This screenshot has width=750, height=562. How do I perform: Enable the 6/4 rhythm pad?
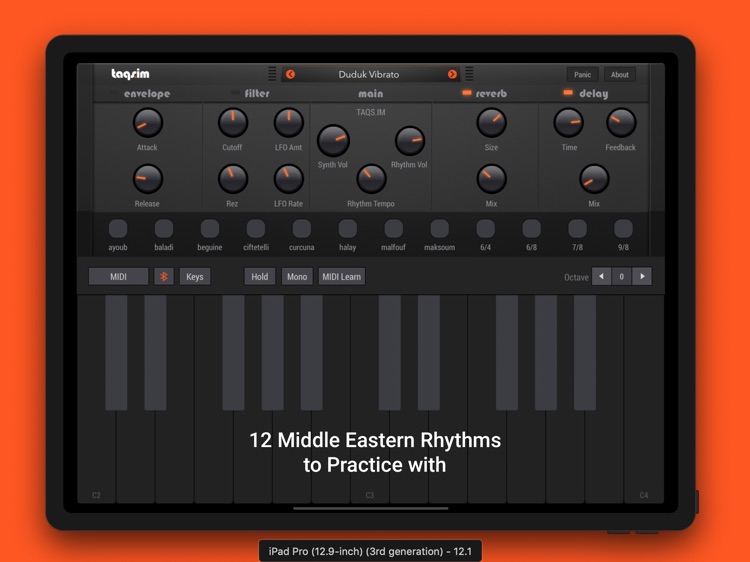(485, 229)
